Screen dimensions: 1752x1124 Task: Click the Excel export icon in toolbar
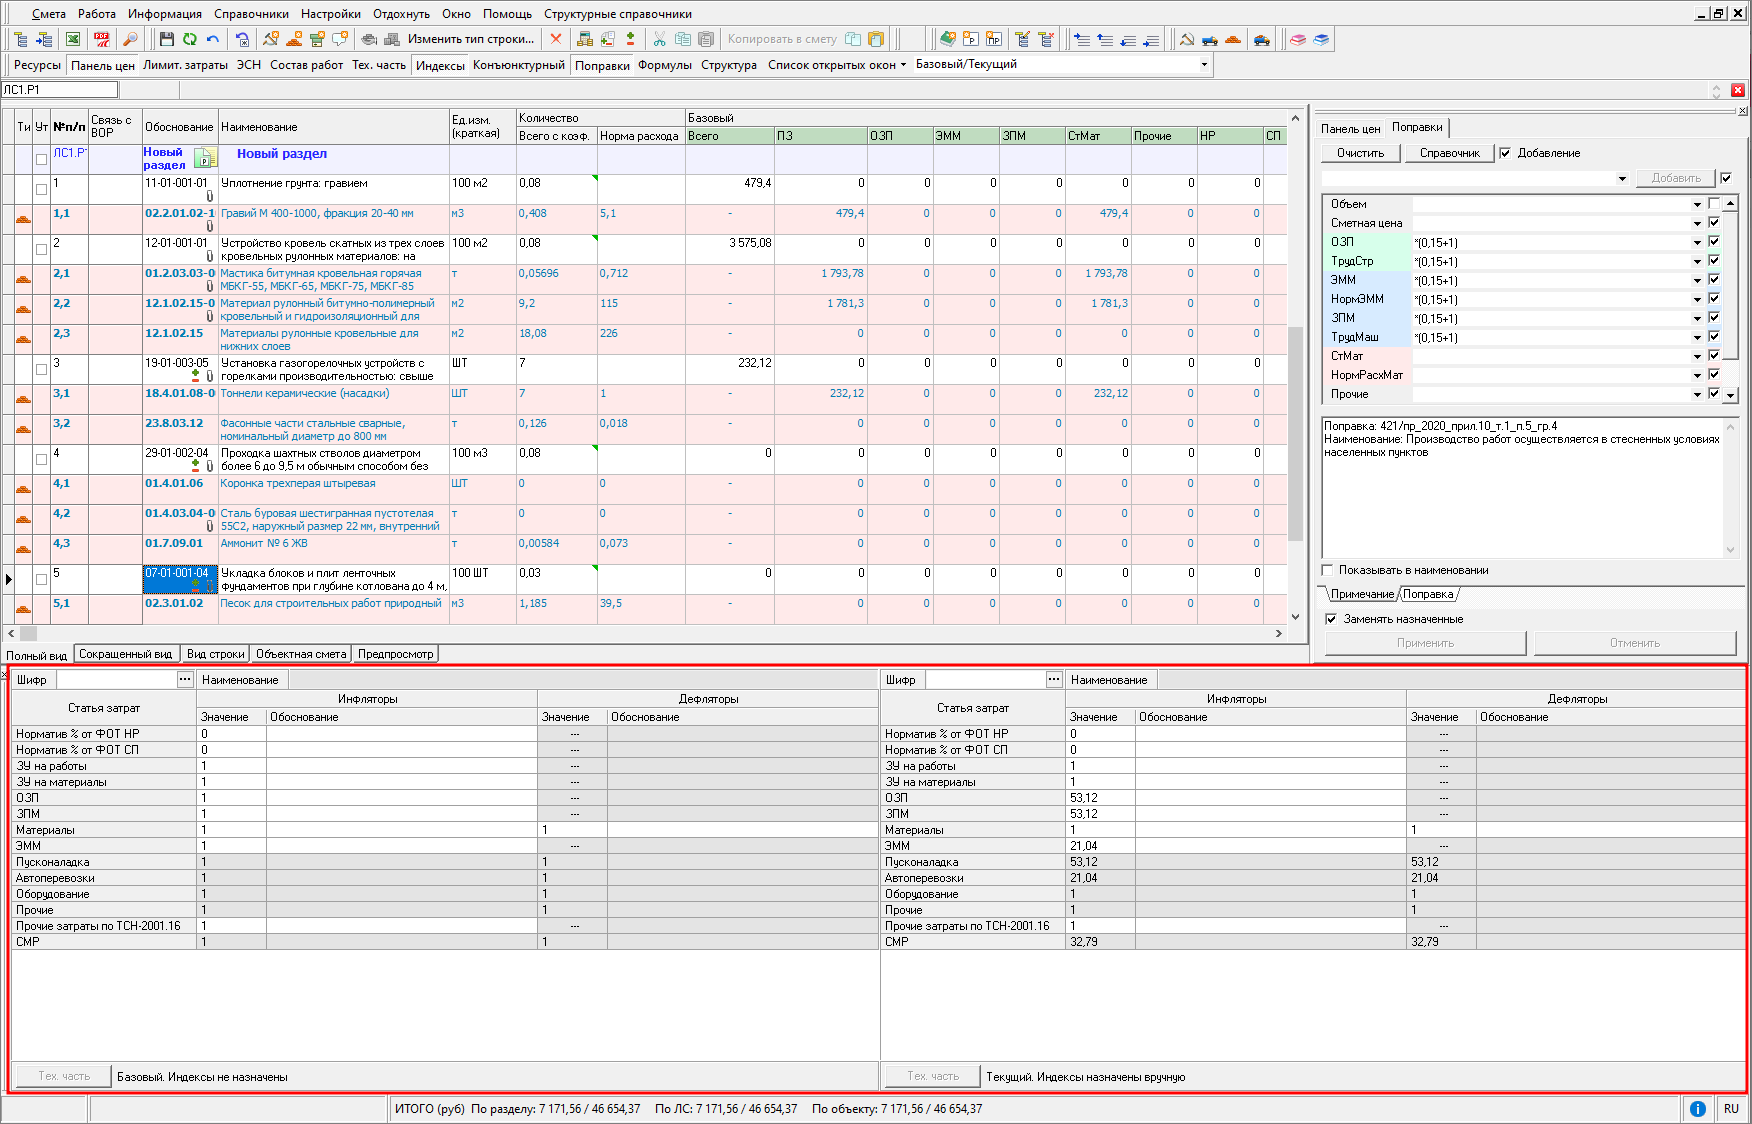pyautogui.click(x=73, y=39)
